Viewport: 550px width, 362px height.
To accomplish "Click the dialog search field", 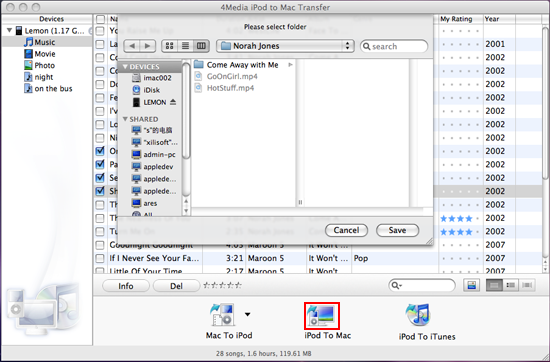I will (x=394, y=46).
